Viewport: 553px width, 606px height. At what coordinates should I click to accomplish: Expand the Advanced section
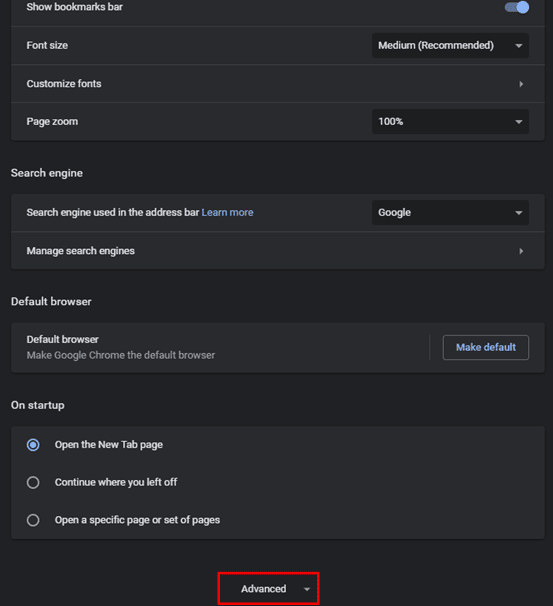tap(269, 589)
